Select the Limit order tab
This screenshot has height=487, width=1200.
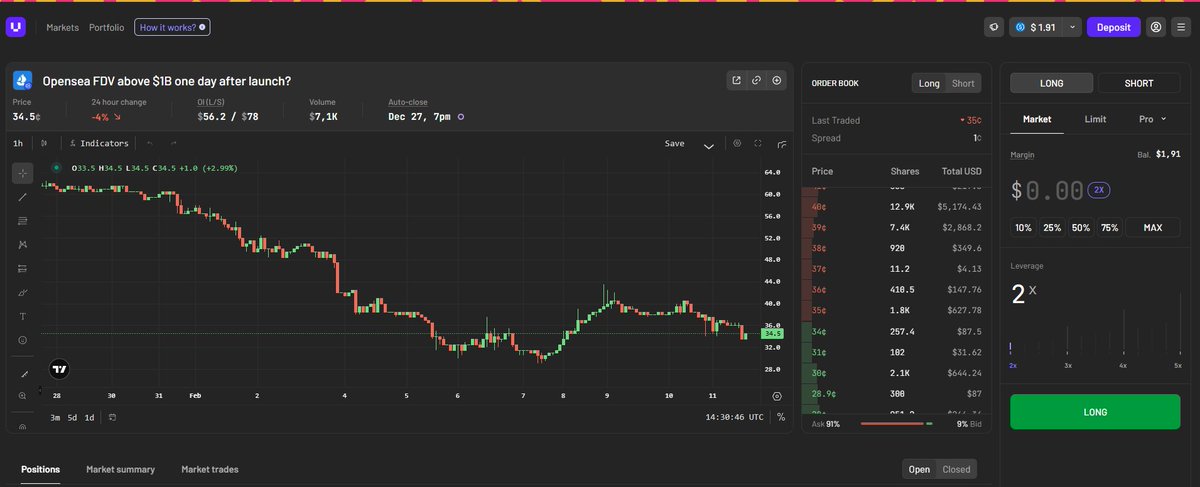(x=1095, y=119)
